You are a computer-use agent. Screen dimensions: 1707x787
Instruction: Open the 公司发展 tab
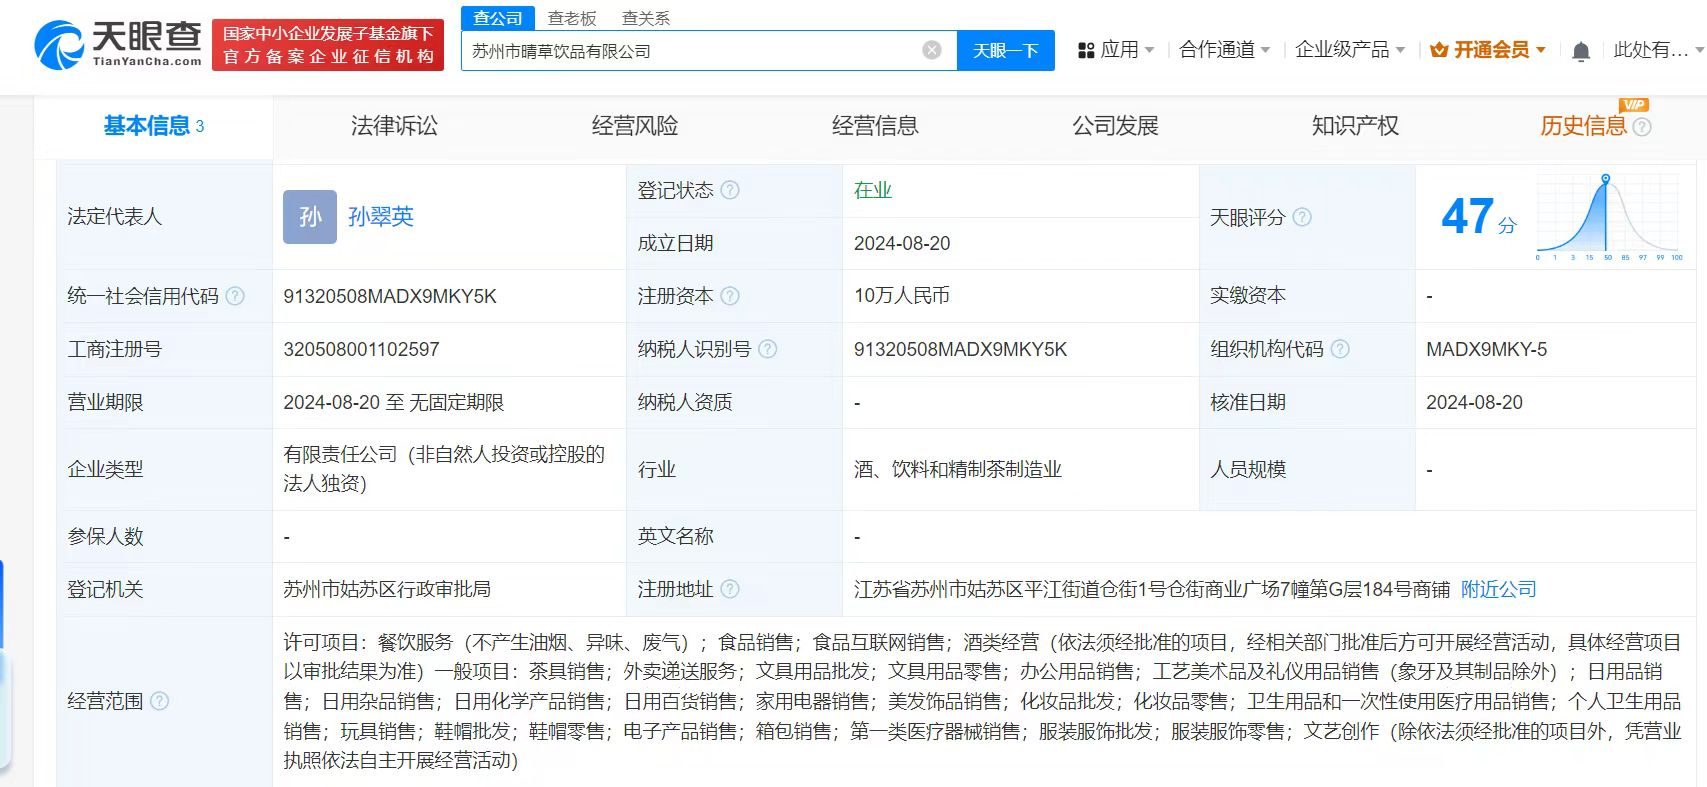tap(1115, 126)
